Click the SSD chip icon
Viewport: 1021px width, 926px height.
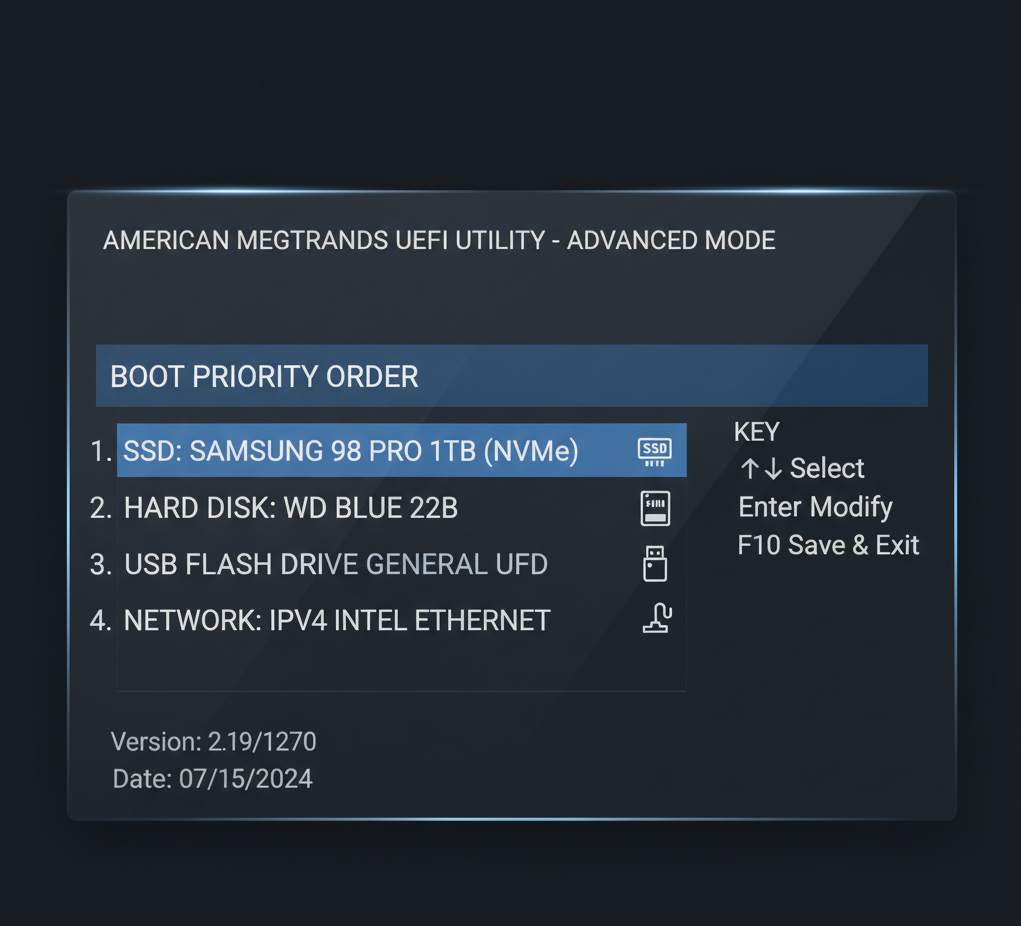[x=654, y=451]
